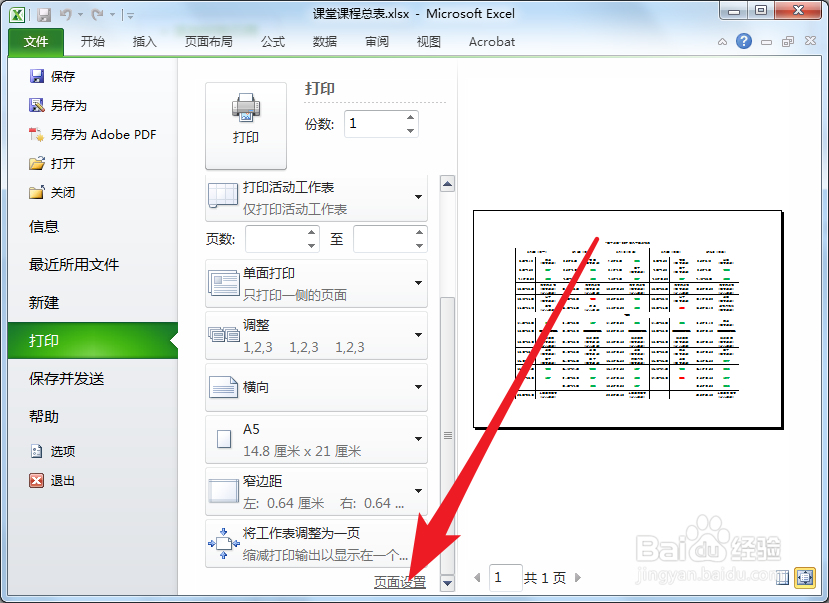Click Open (打开) in the File menu
The width and height of the screenshot is (829, 603).
(52, 163)
